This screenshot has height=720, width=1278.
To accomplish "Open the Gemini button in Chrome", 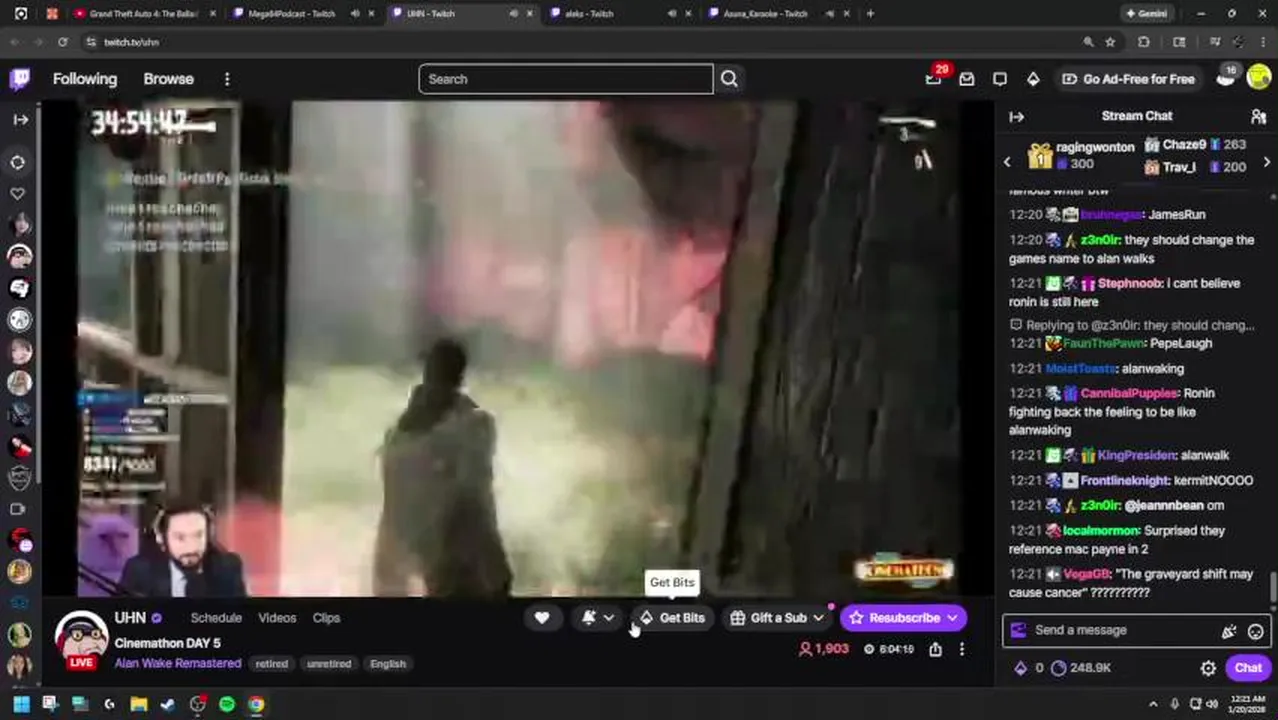I will point(1146,14).
